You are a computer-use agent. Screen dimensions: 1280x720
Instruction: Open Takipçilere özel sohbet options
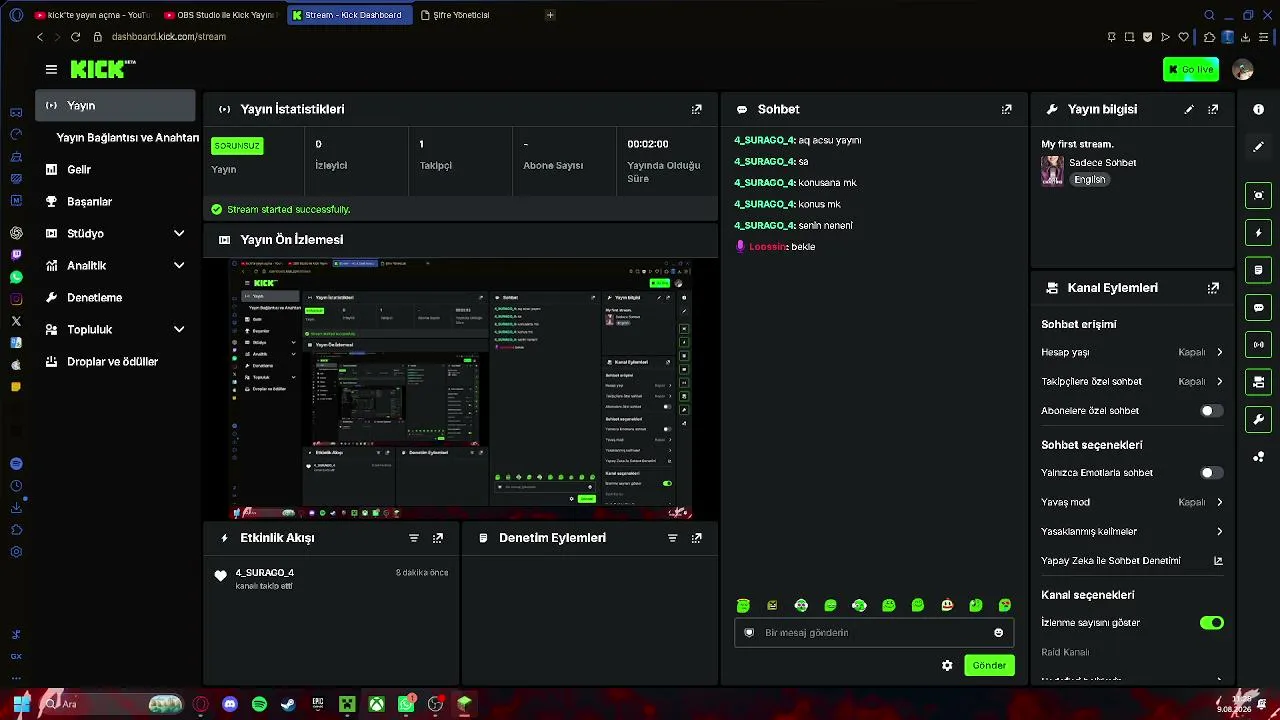pos(1132,382)
